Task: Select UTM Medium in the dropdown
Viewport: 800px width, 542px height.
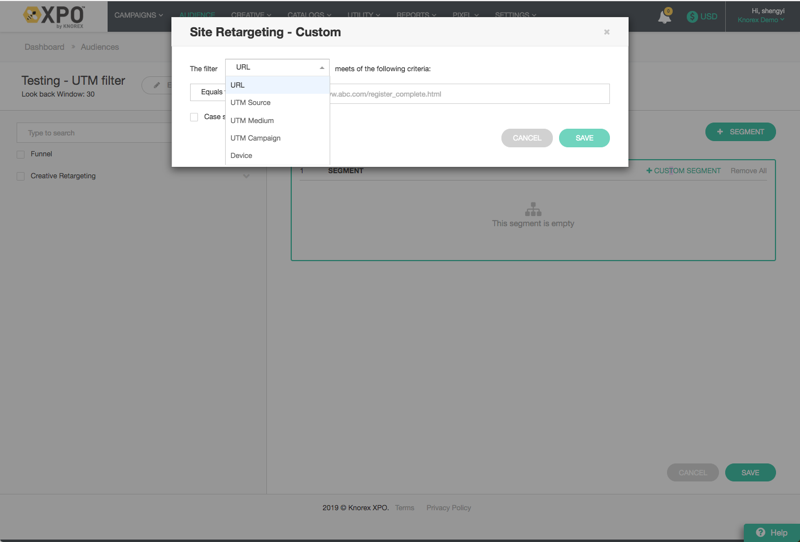Action: coord(252,120)
